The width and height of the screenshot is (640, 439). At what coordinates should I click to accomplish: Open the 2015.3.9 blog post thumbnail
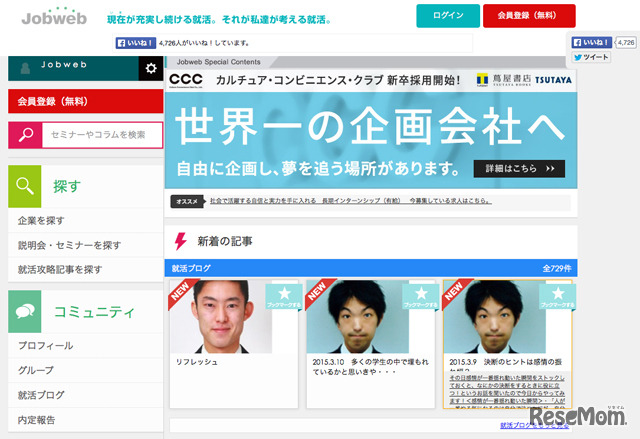click(x=495, y=317)
